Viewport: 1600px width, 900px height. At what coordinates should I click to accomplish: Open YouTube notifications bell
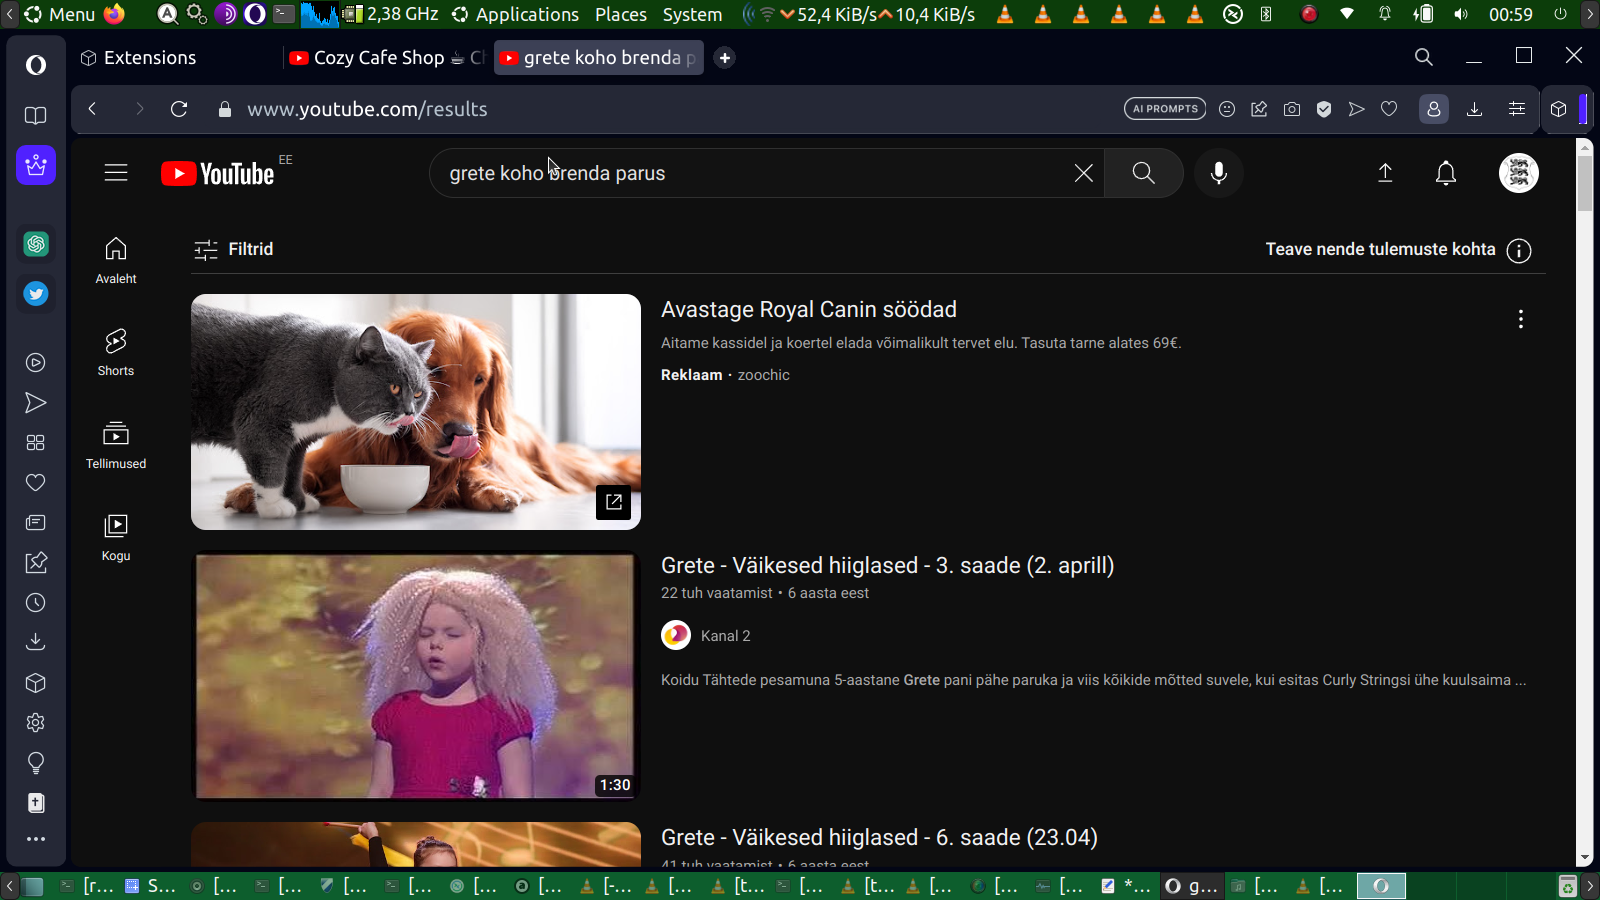[x=1446, y=173]
